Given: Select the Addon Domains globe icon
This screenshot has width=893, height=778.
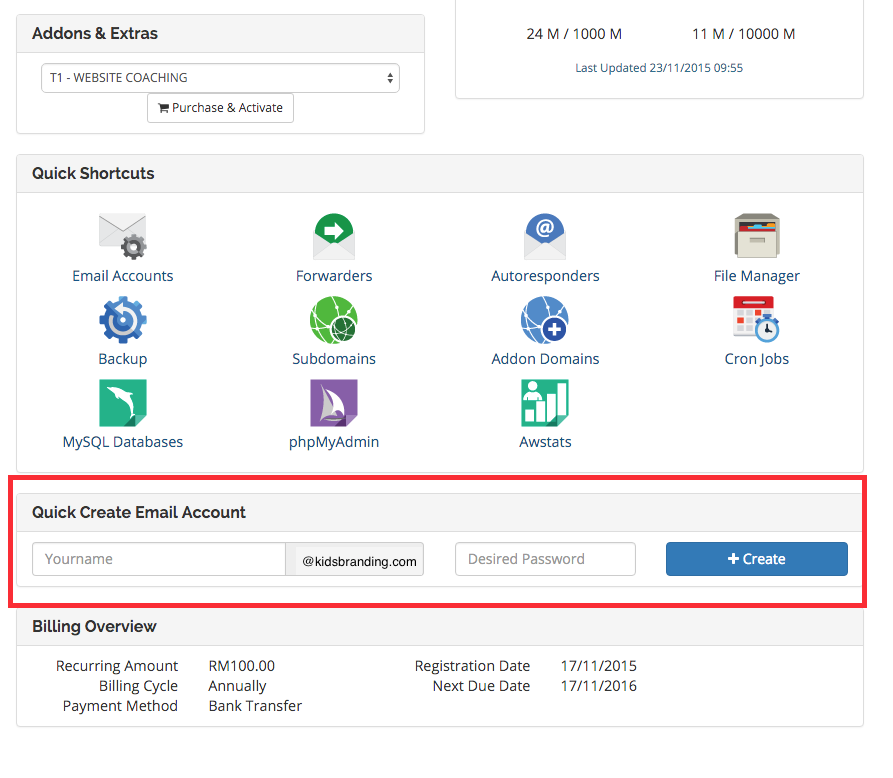Looking at the screenshot, I should pyautogui.click(x=545, y=320).
